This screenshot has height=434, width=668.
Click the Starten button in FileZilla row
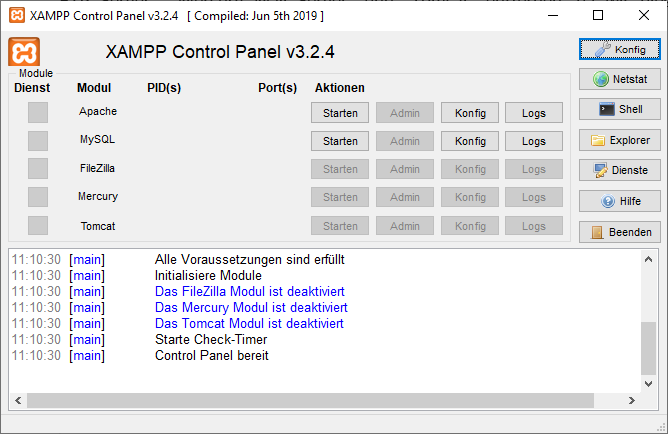tap(340, 169)
